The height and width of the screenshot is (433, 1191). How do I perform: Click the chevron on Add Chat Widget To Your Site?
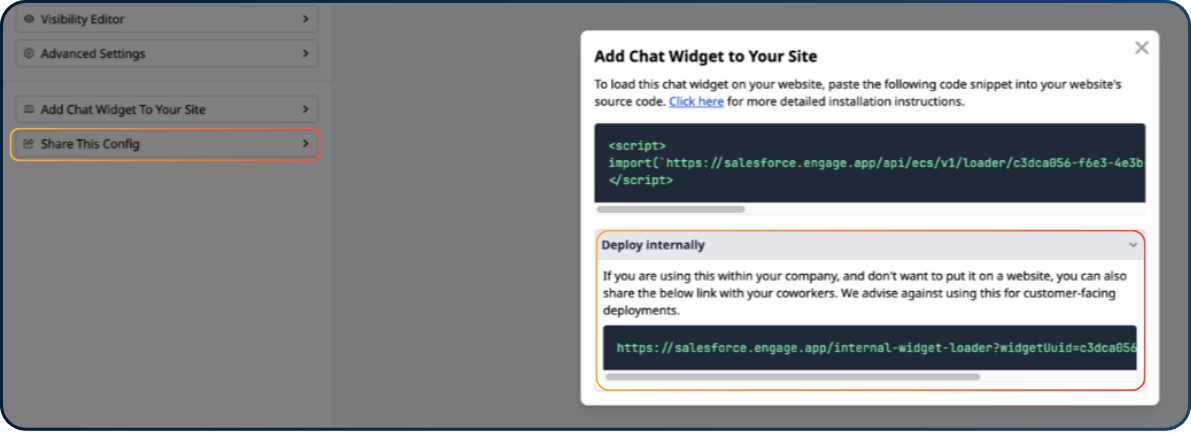[305, 110]
